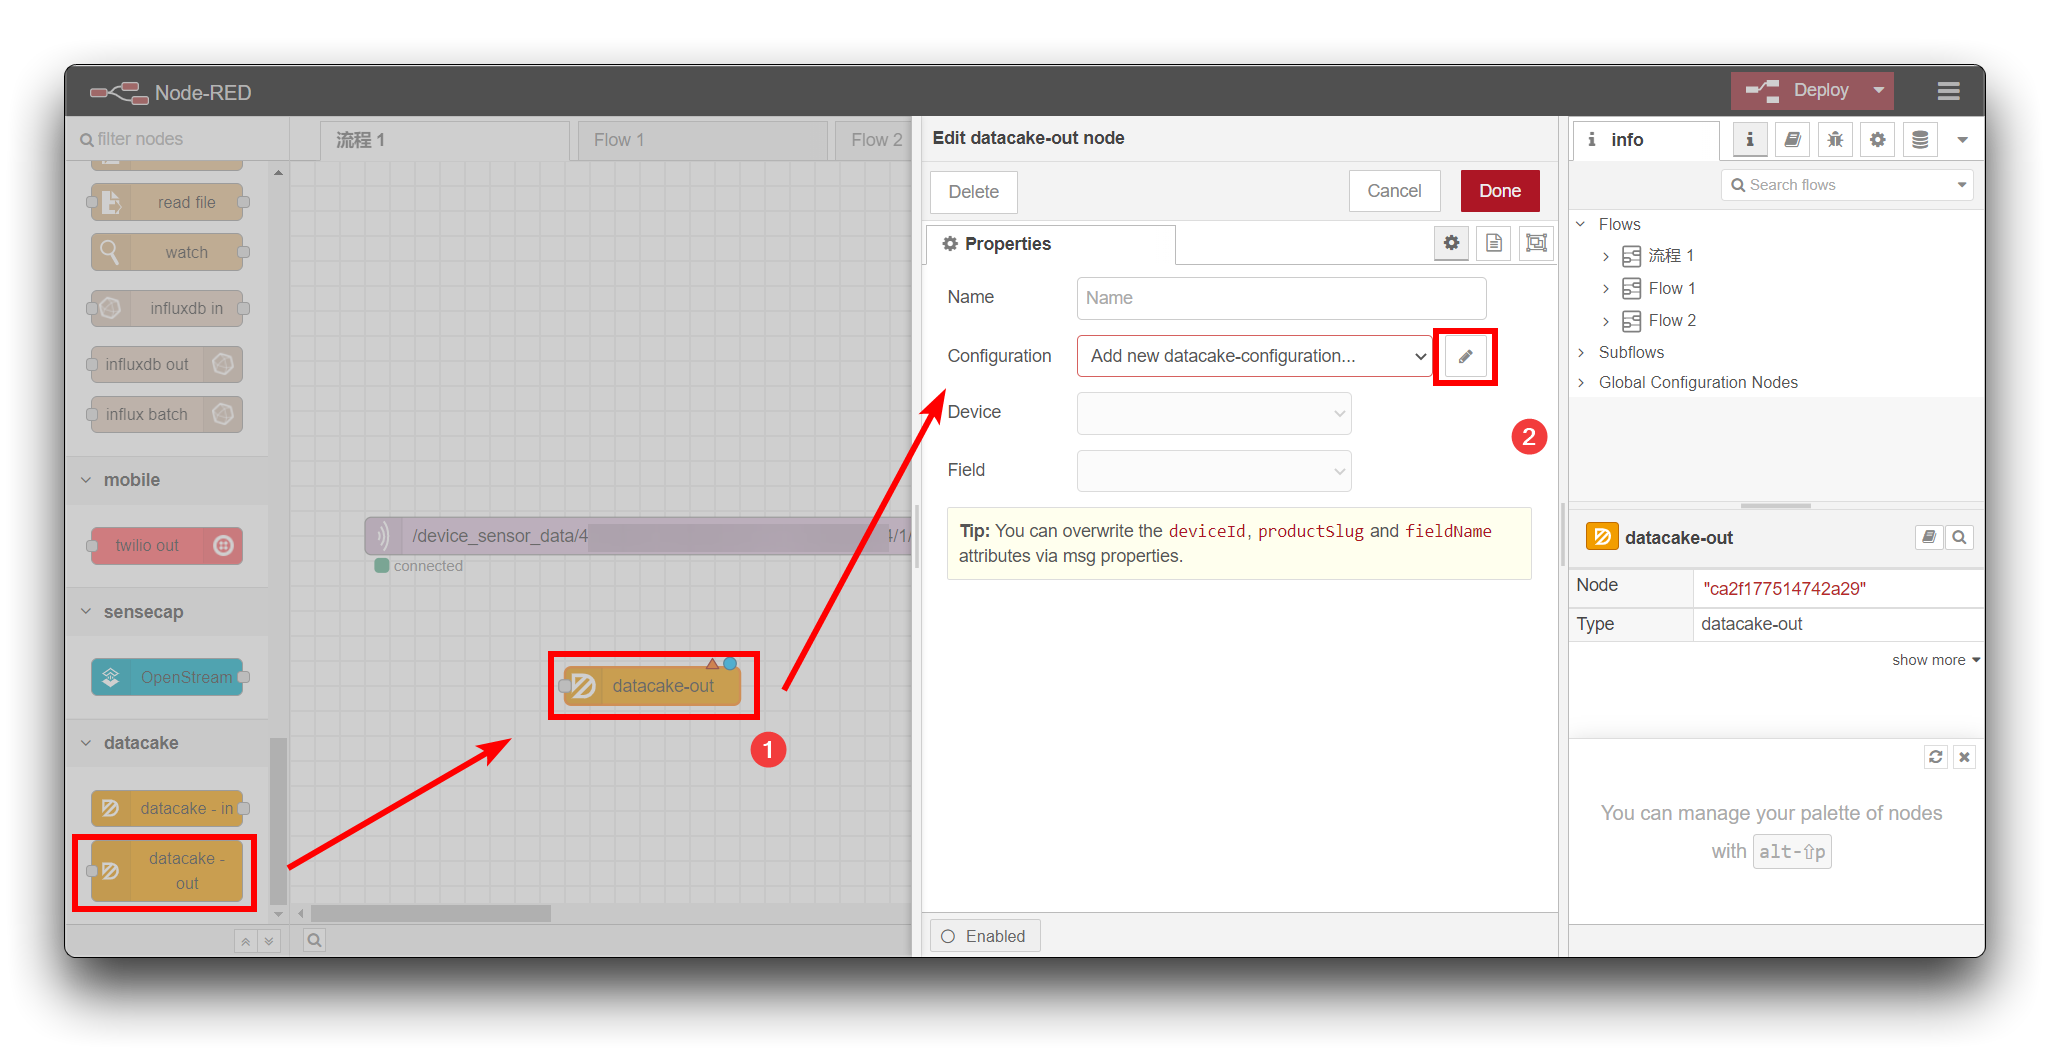Show configuration nodes gear sidebar icon
The width and height of the screenshot is (2050, 1054).
(x=1878, y=140)
